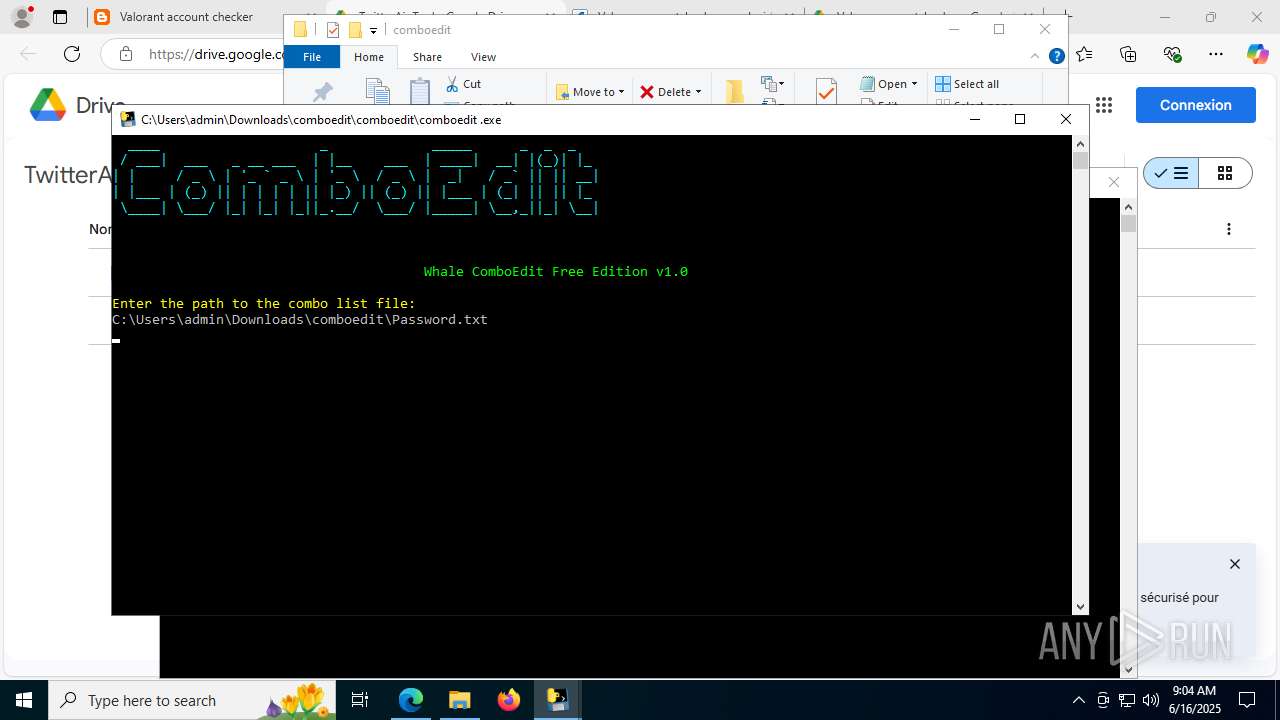The width and height of the screenshot is (1280, 720).
Task: Click the Whale ComboEdit Free Edition title text
Action: click(555, 272)
